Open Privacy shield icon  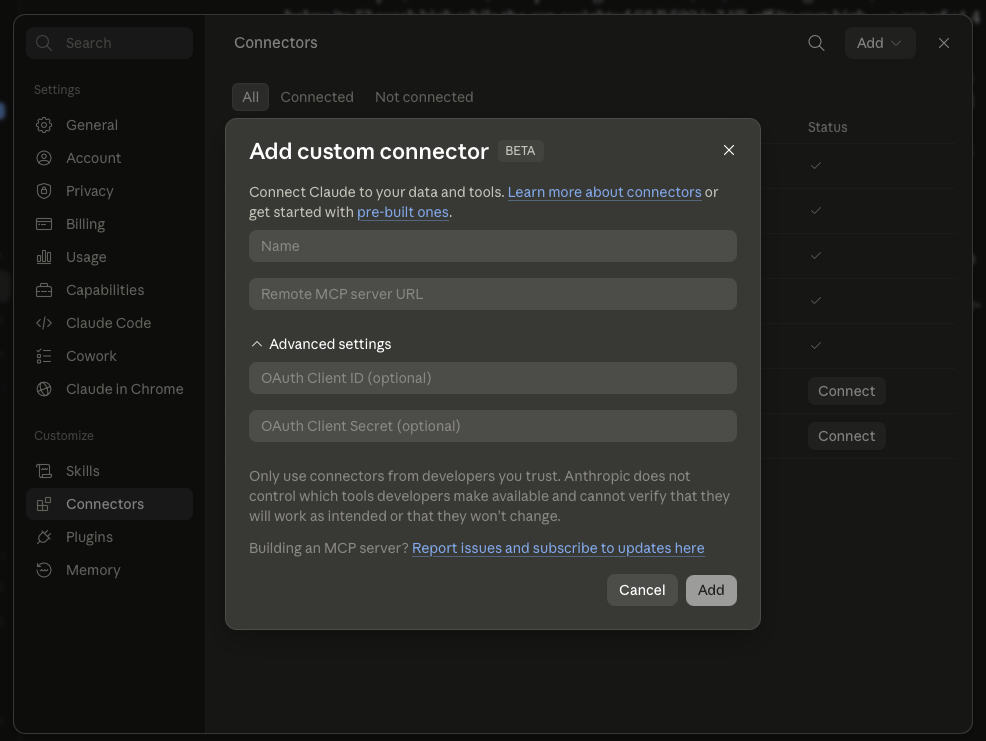click(44, 191)
